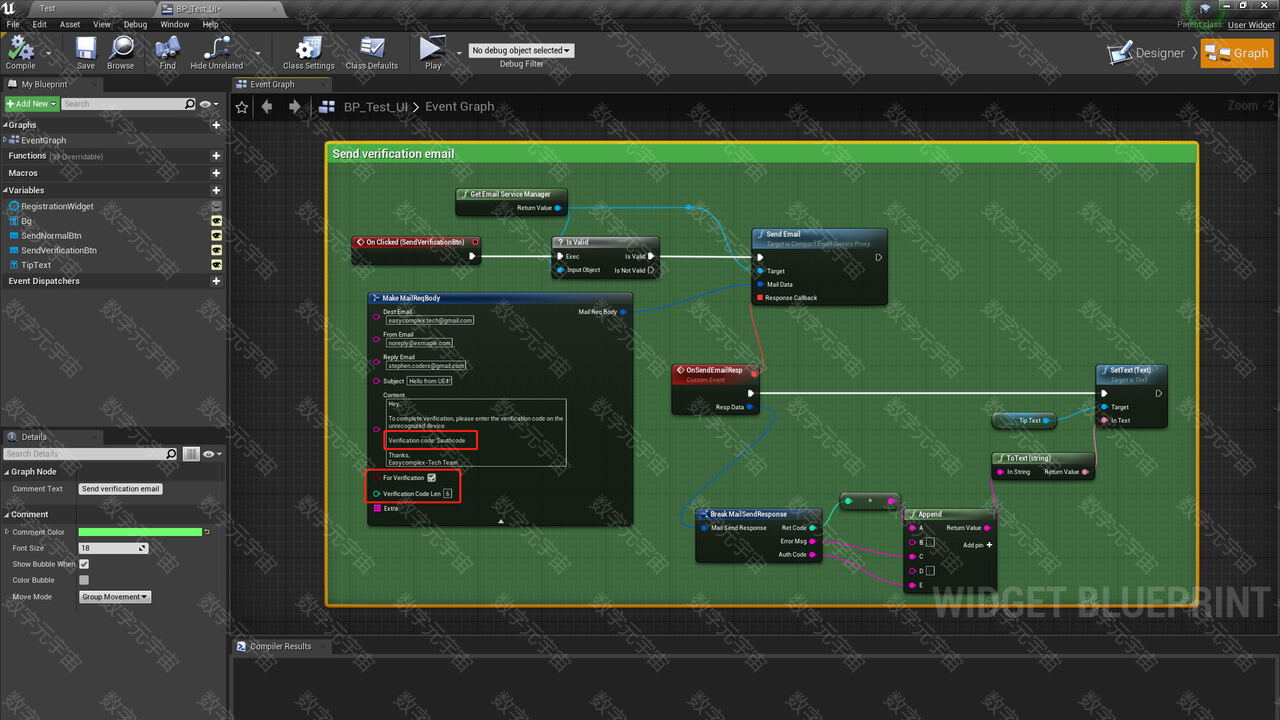1280x720 pixels.
Task: Toggle RegistrationWidget variable visibility
Action: pos(216,206)
